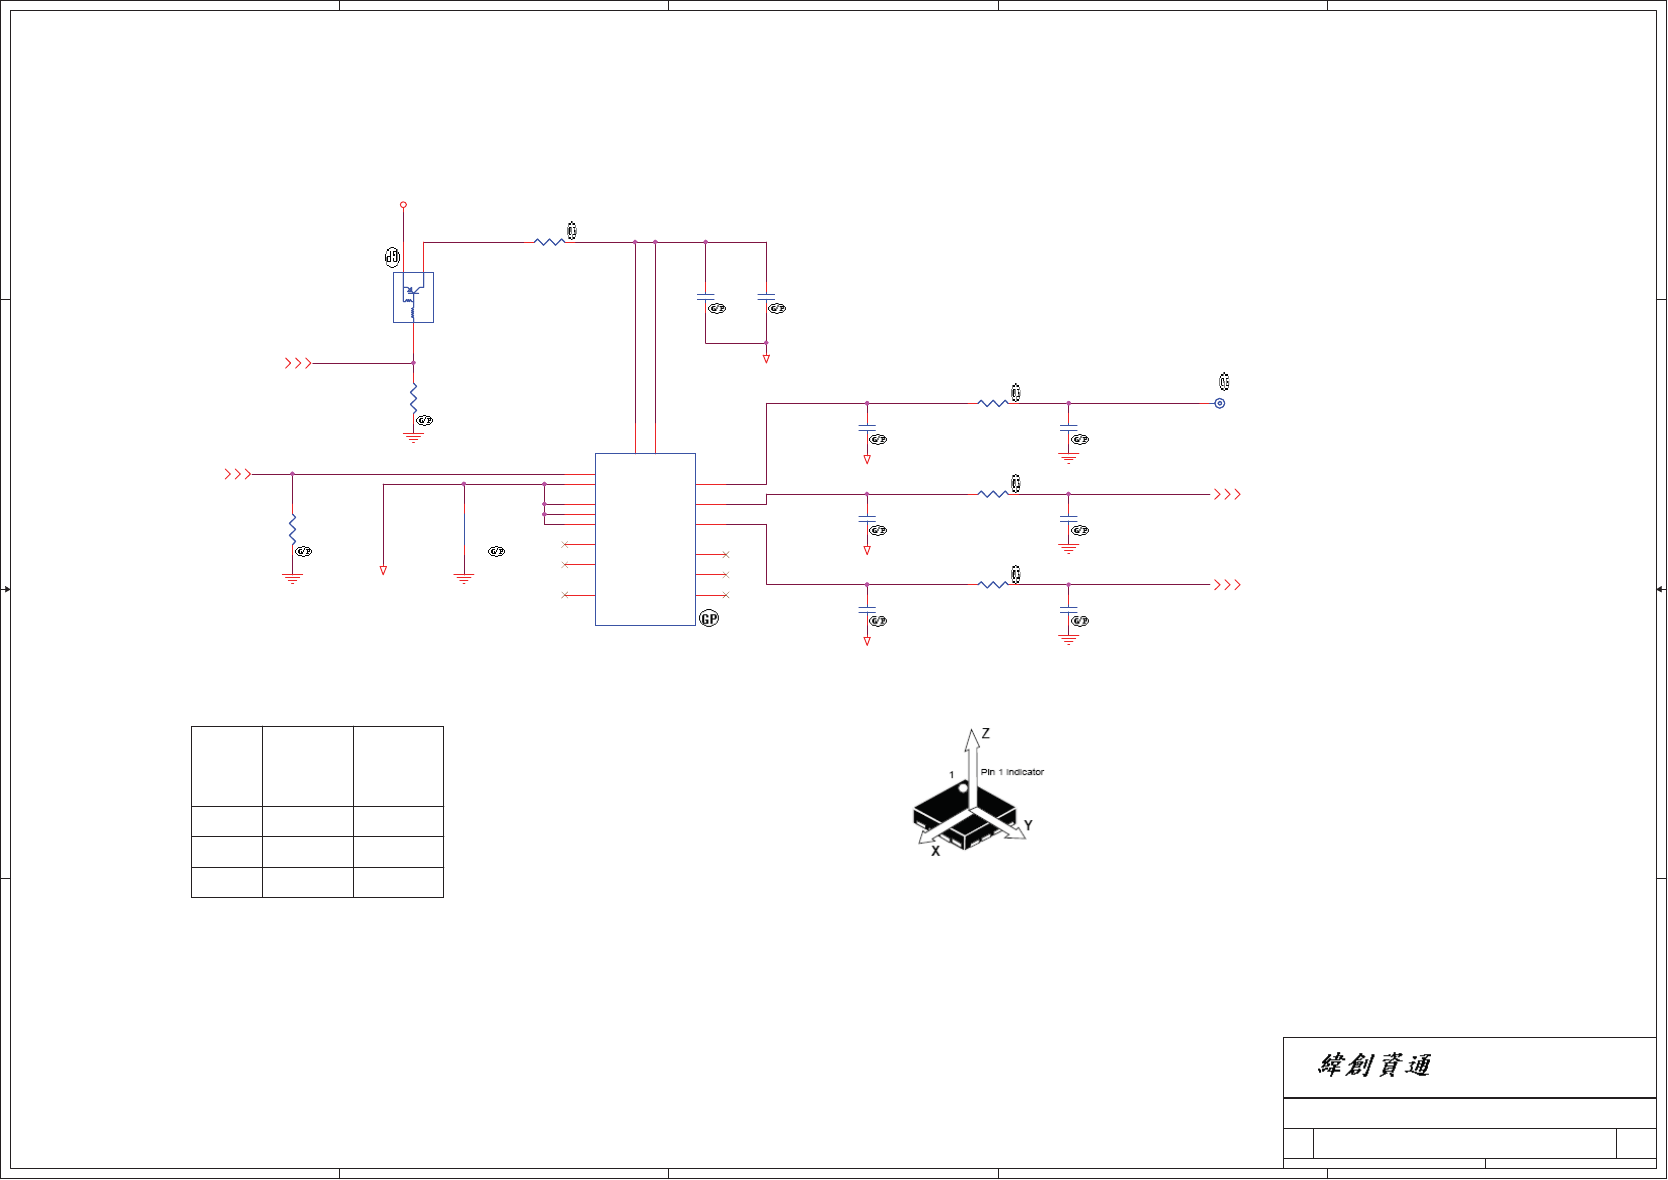Click the output port arrows on the bottom output line
The width and height of the screenshot is (1668, 1180).
(x=1227, y=585)
